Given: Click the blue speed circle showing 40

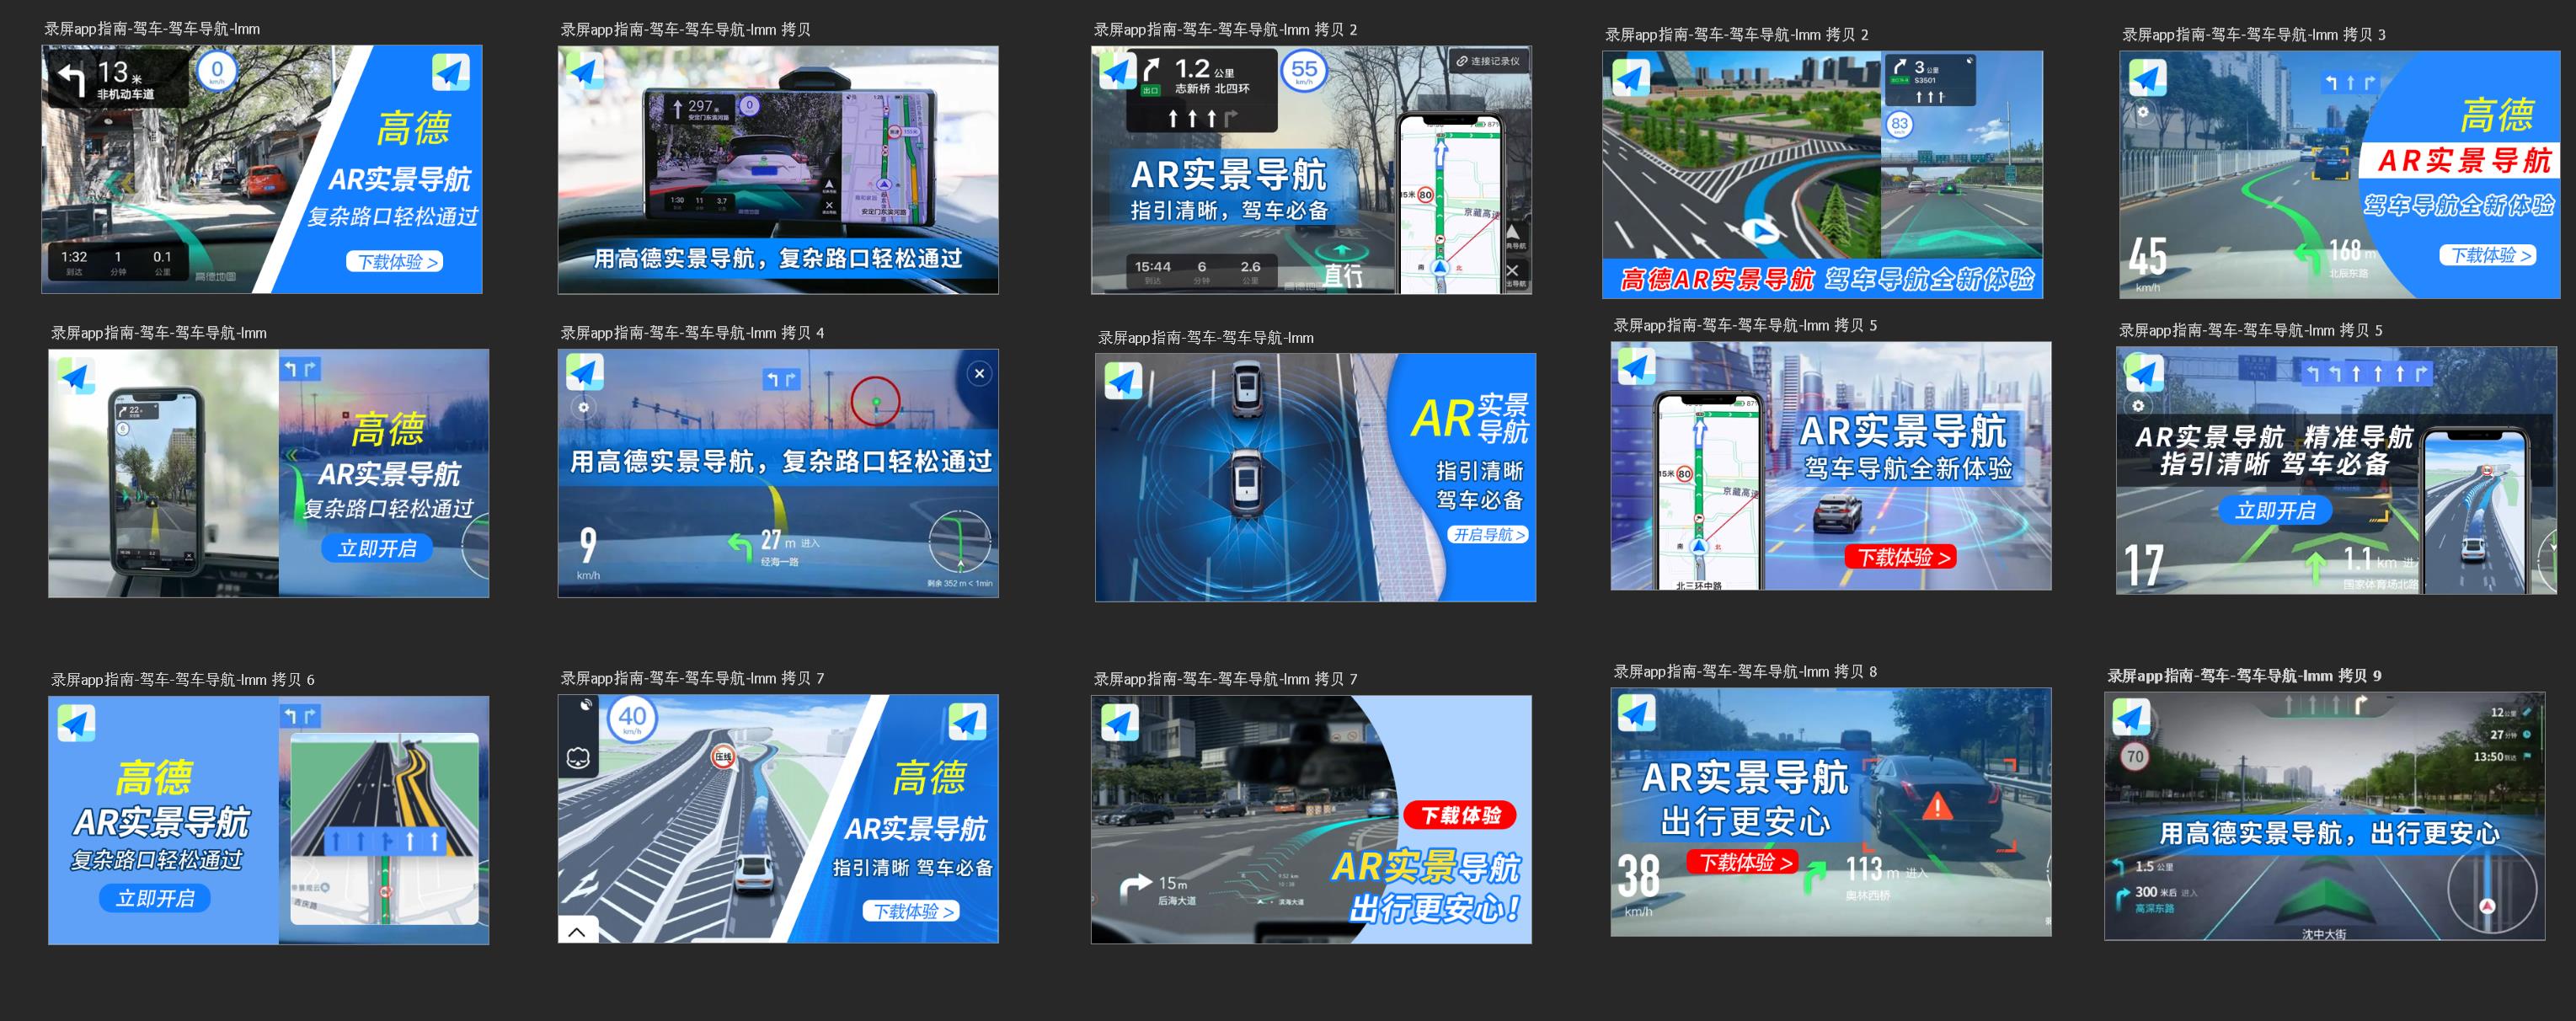Looking at the screenshot, I should click(x=632, y=720).
